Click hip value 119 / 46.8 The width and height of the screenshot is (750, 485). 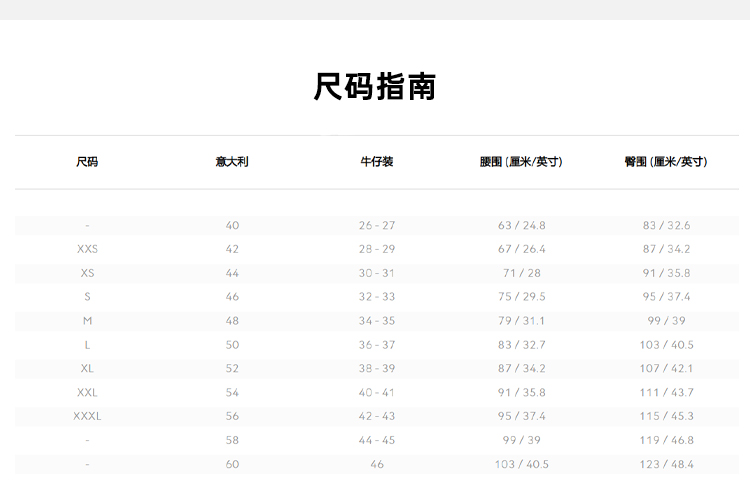click(666, 440)
